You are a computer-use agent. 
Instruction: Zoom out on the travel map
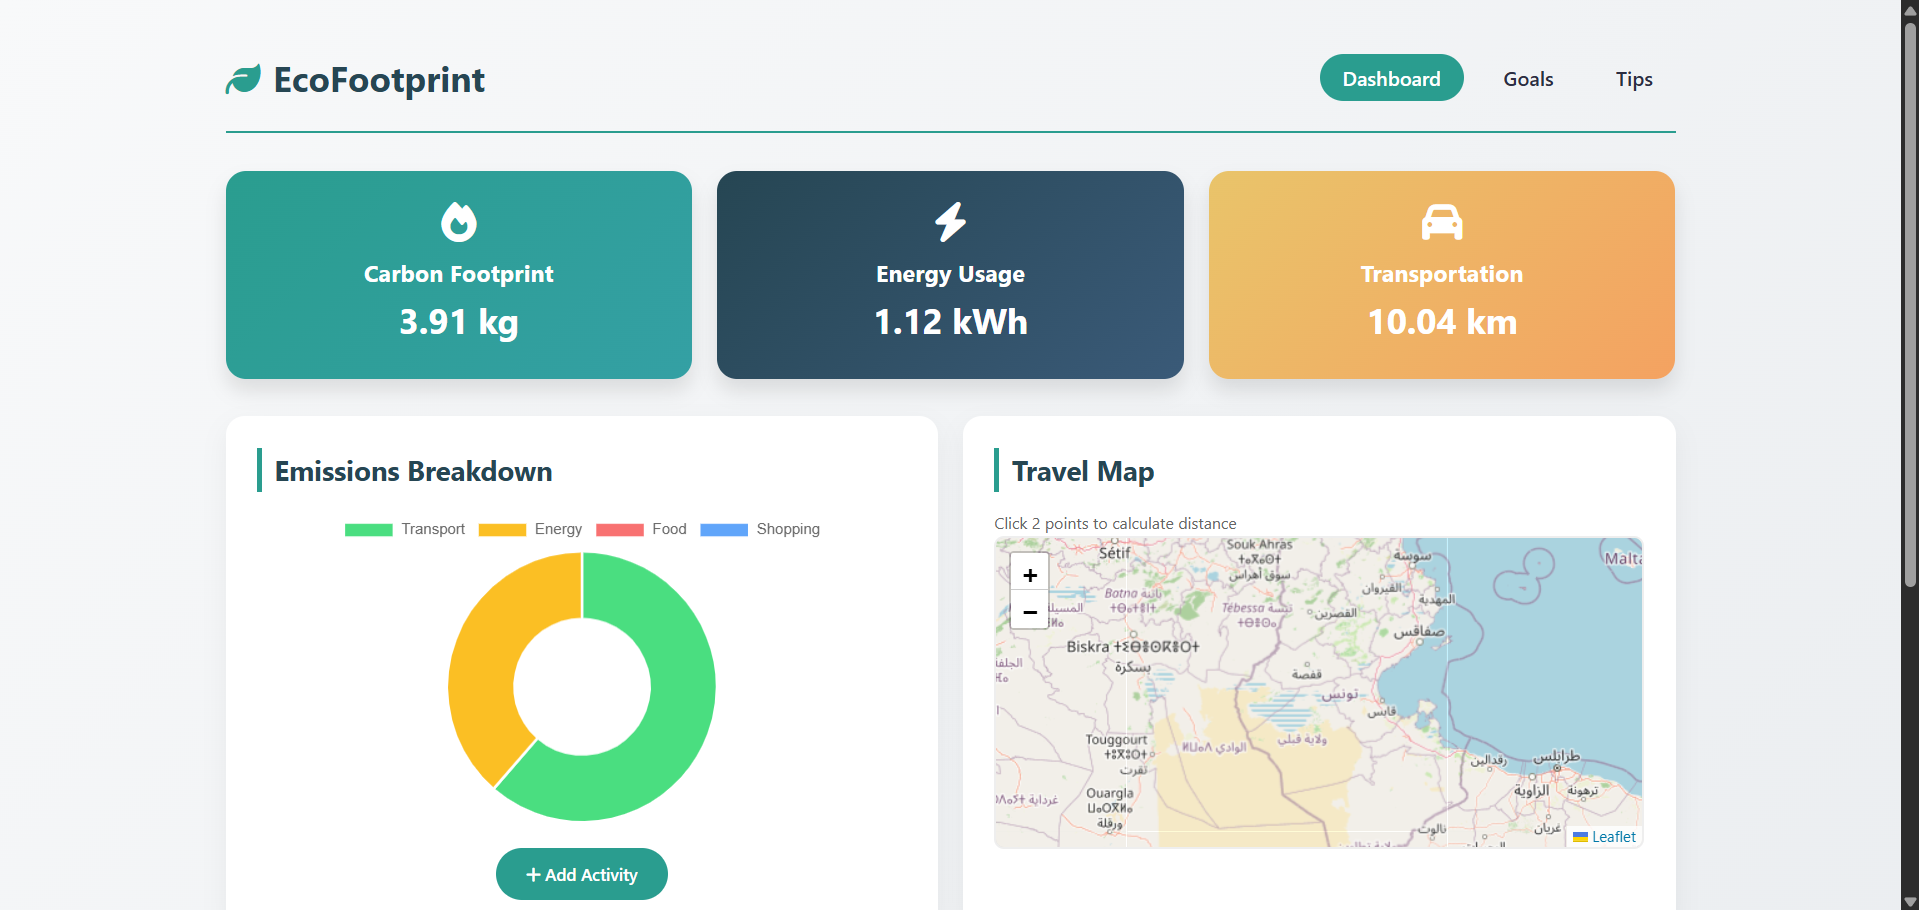pos(1029,611)
